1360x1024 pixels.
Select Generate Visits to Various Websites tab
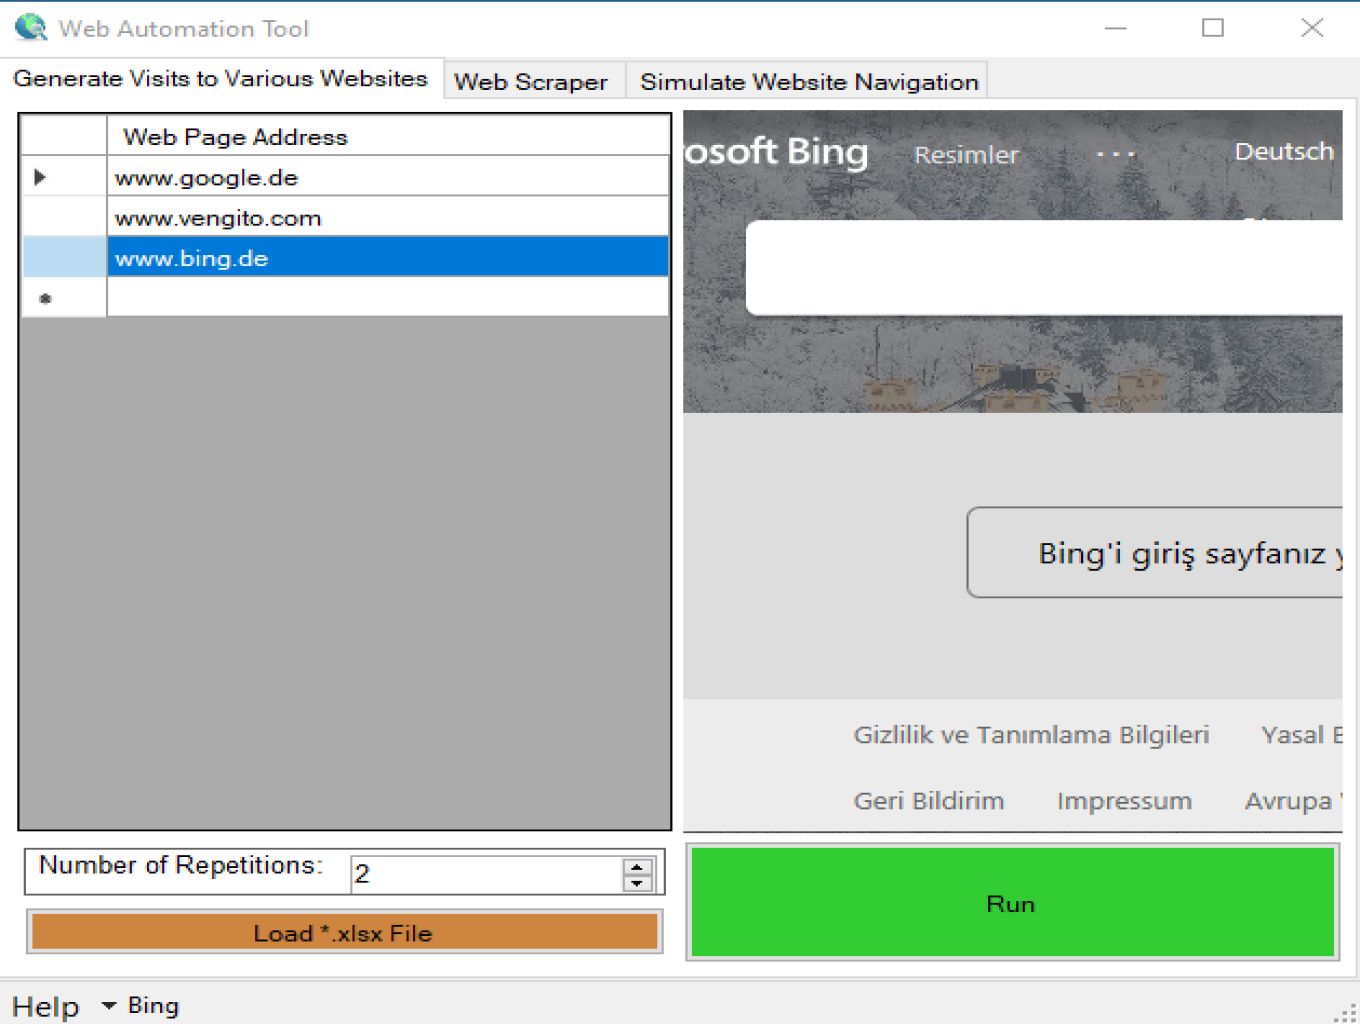click(221, 78)
